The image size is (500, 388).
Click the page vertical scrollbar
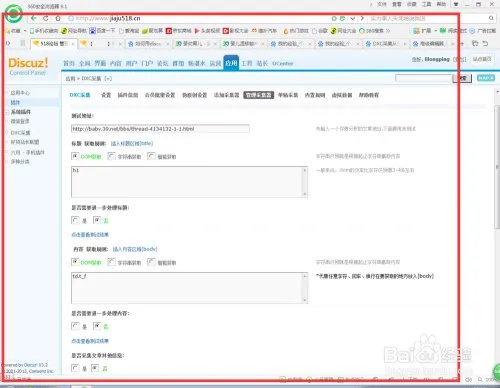pos(497,167)
